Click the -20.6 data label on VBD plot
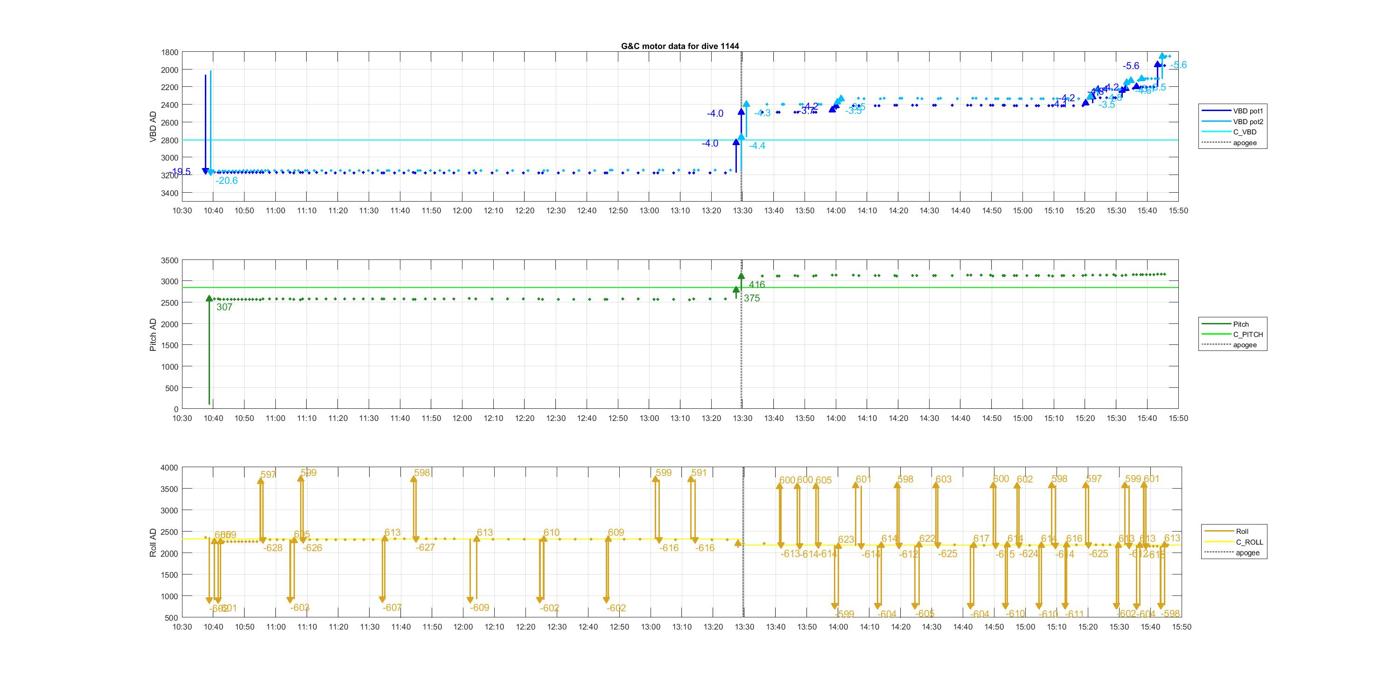Screen dimensions: 1400x693 [x=226, y=180]
